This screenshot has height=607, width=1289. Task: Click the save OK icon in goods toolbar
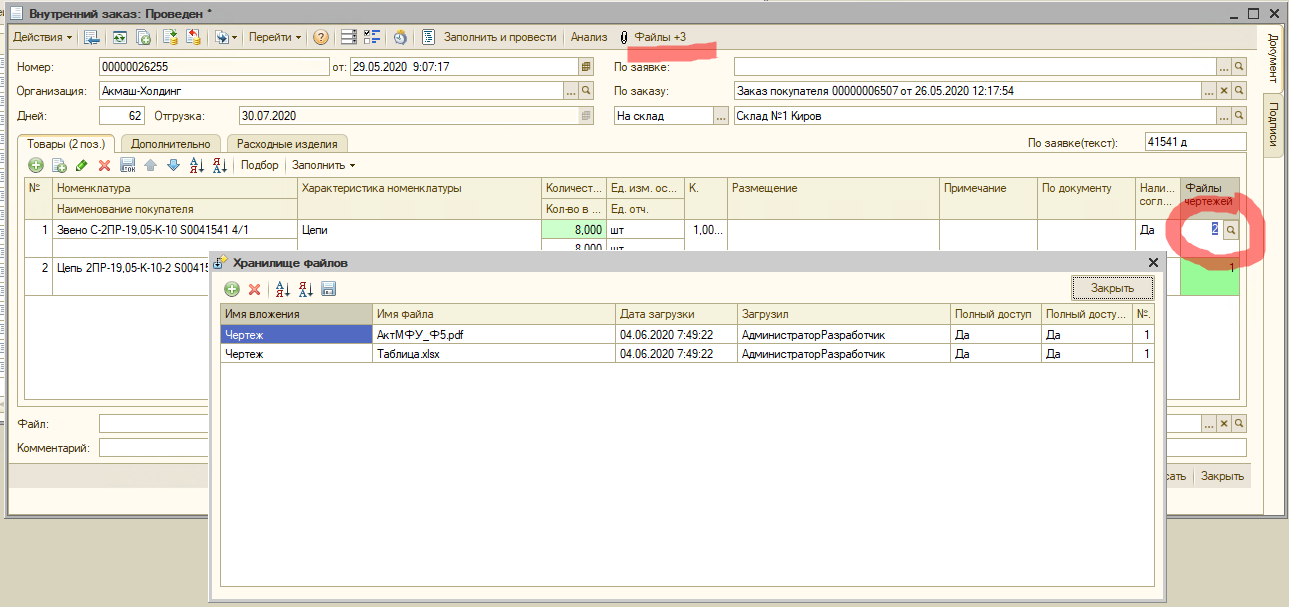click(127, 165)
